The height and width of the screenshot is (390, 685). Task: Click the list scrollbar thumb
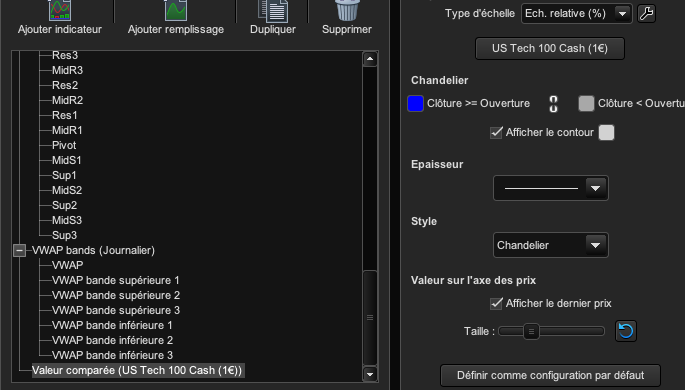click(370, 318)
